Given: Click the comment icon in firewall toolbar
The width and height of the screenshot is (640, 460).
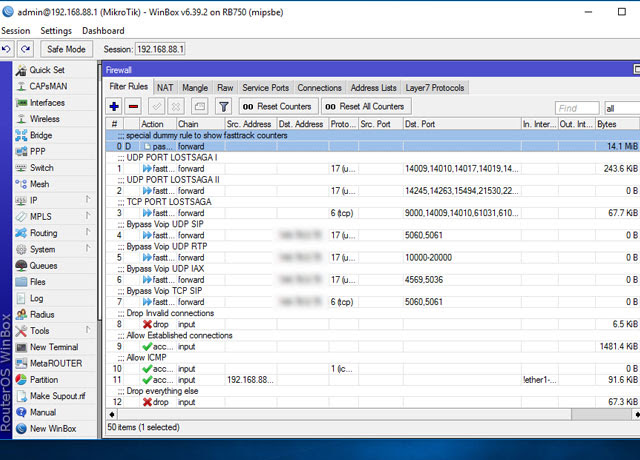Looking at the screenshot, I should pyautogui.click(x=200, y=107).
